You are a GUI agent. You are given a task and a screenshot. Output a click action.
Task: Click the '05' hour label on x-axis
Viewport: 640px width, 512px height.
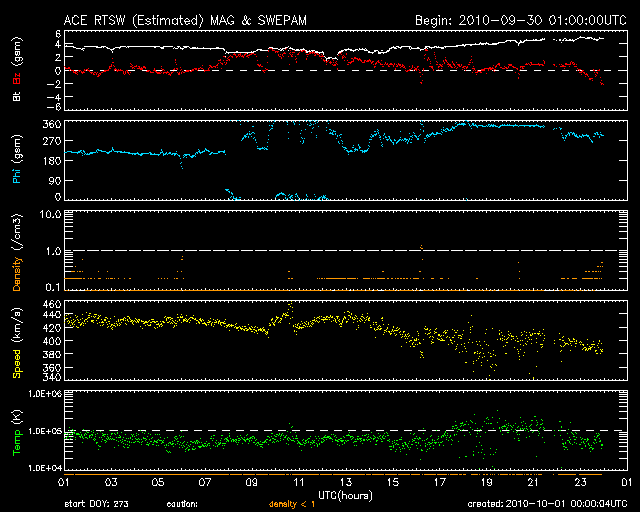[158, 483]
